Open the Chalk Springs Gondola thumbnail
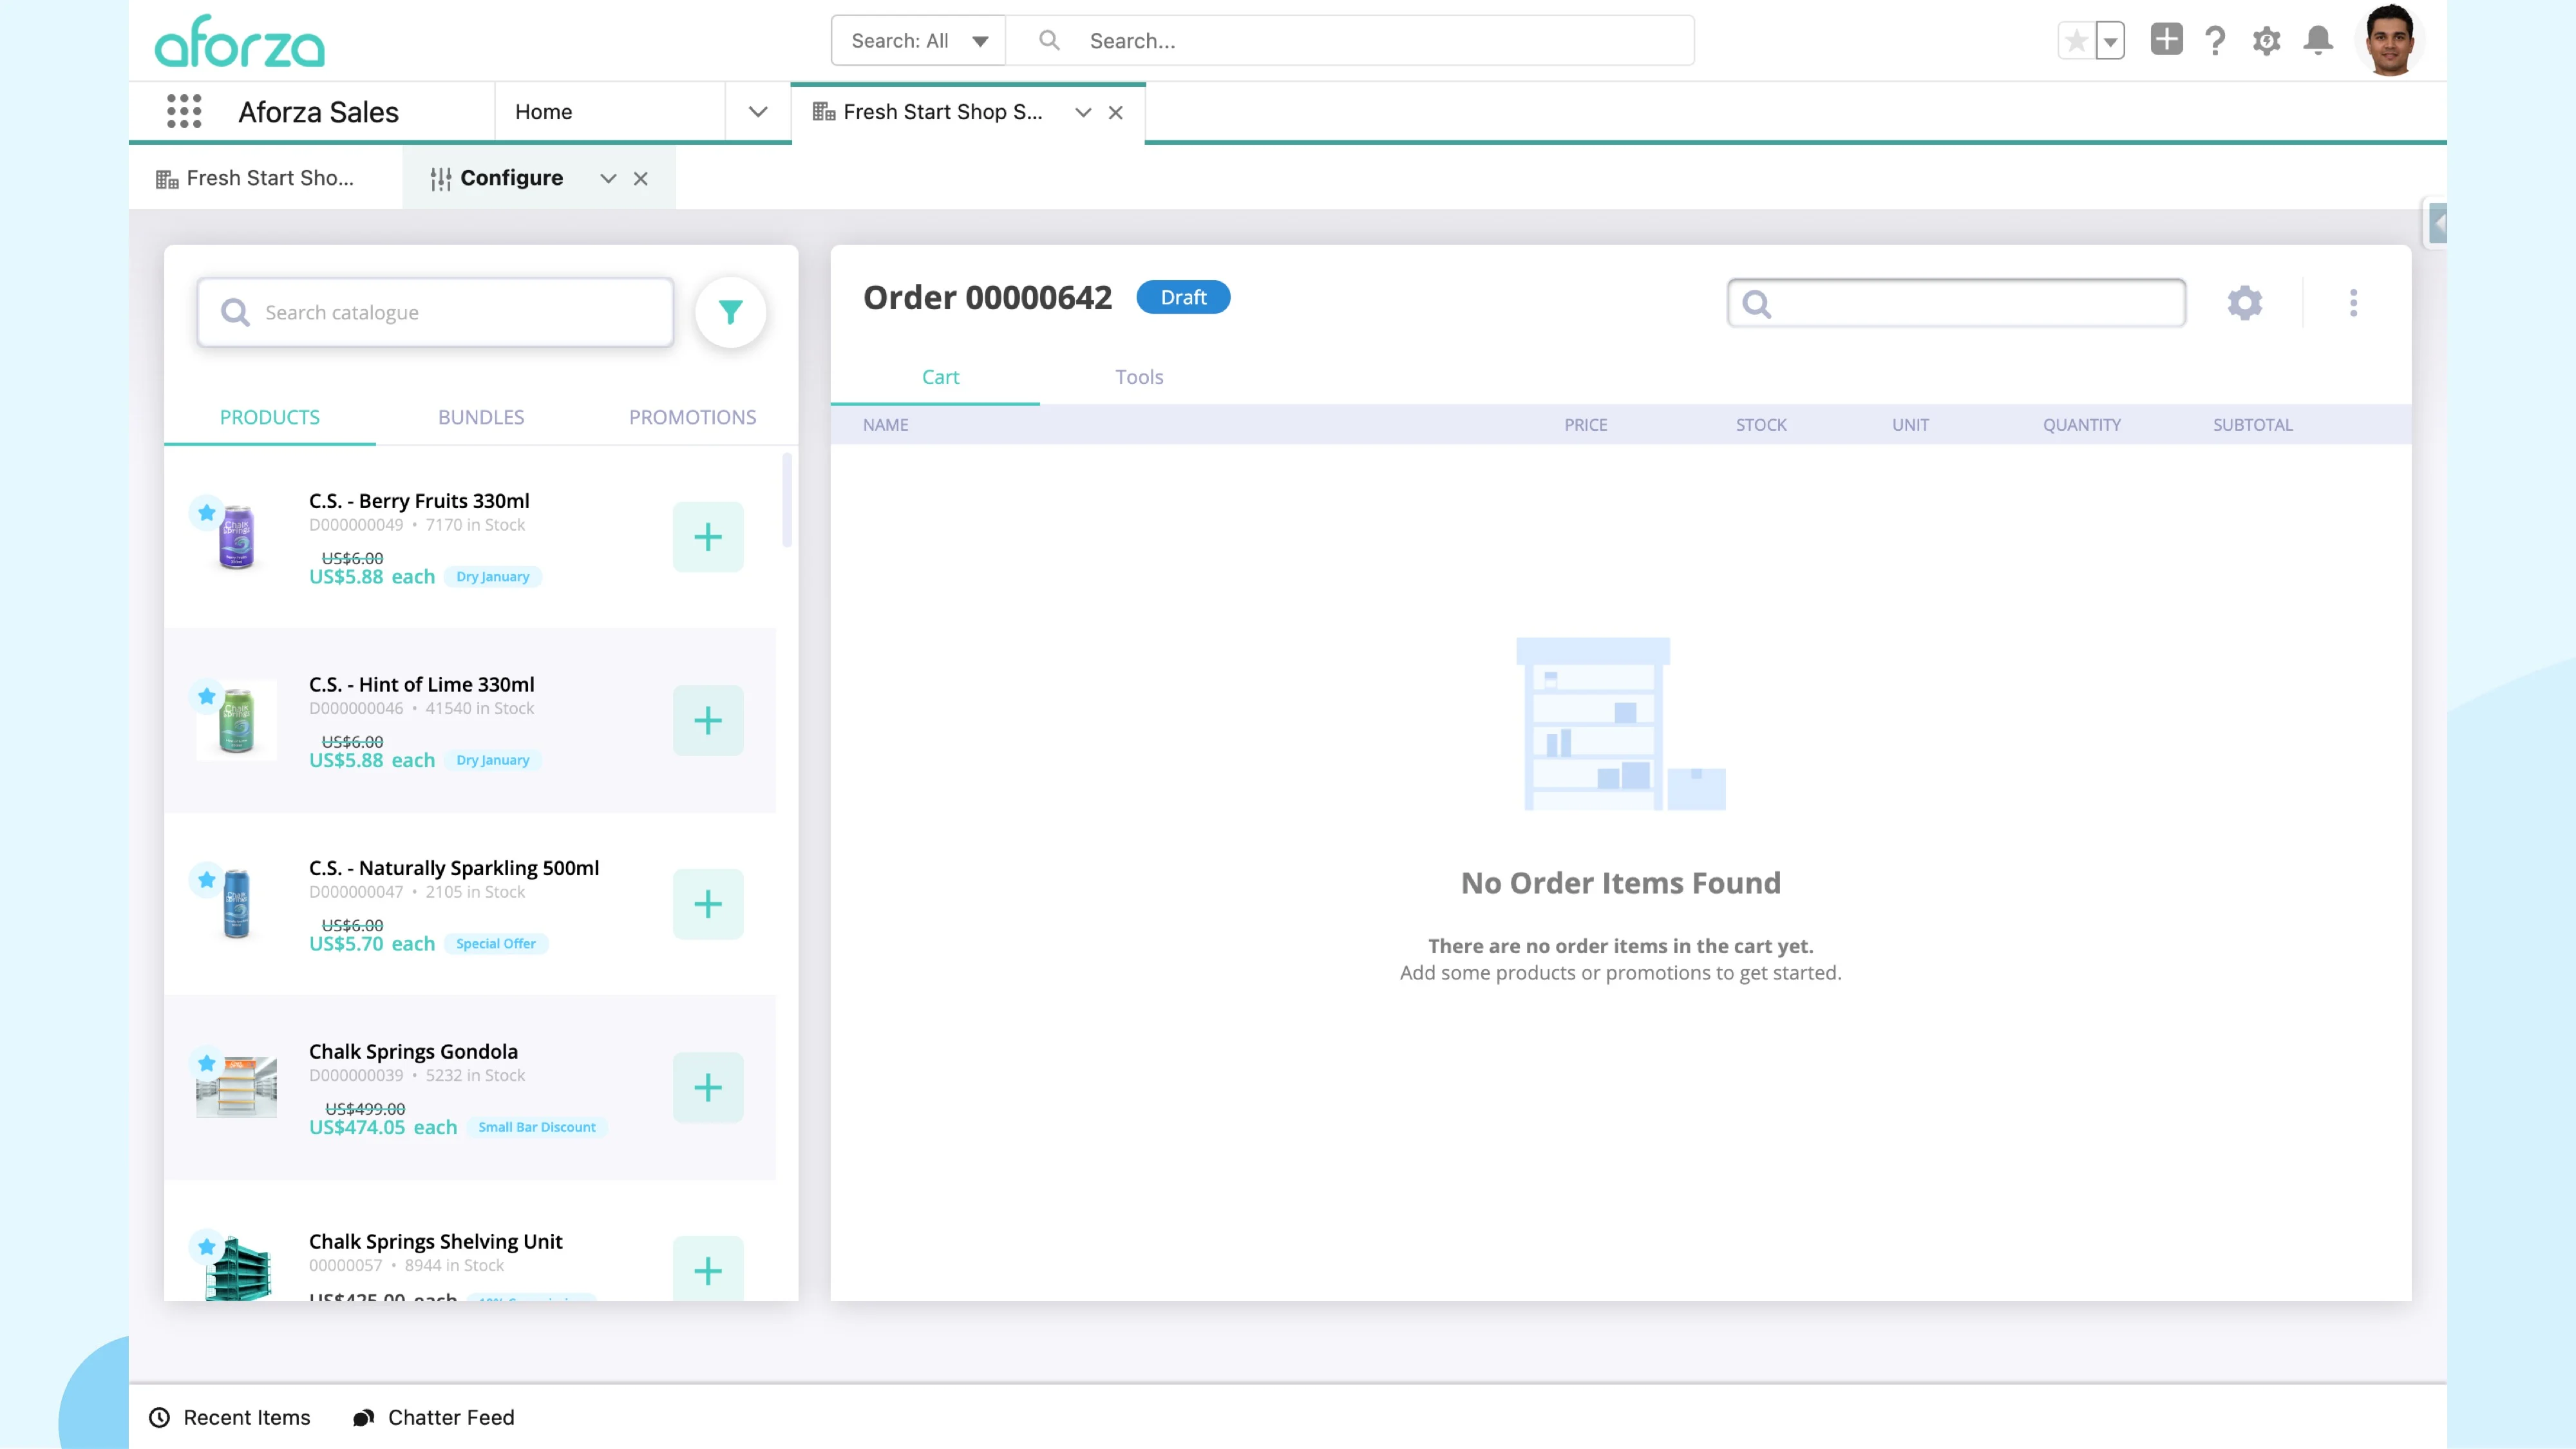The width and height of the screenshot is (2576, 1449). tap(237, 1087)
